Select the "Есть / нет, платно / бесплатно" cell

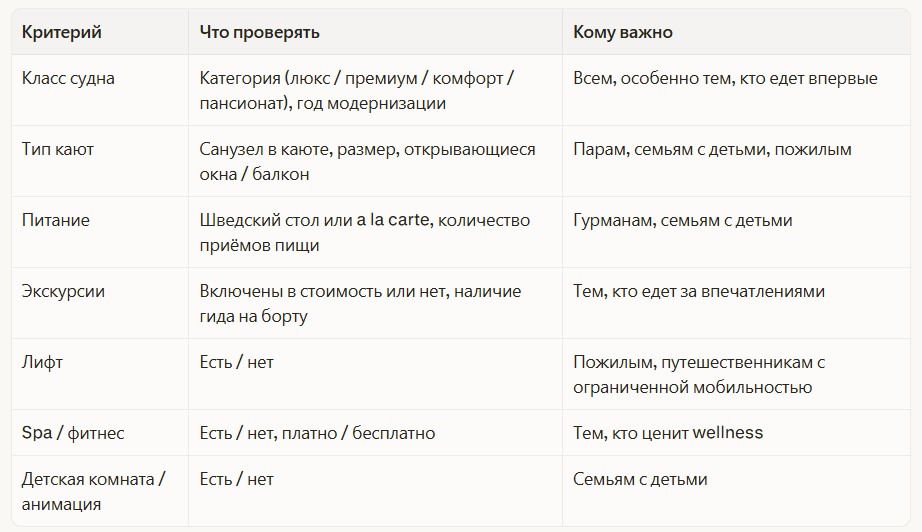click(x=317, y=433)
